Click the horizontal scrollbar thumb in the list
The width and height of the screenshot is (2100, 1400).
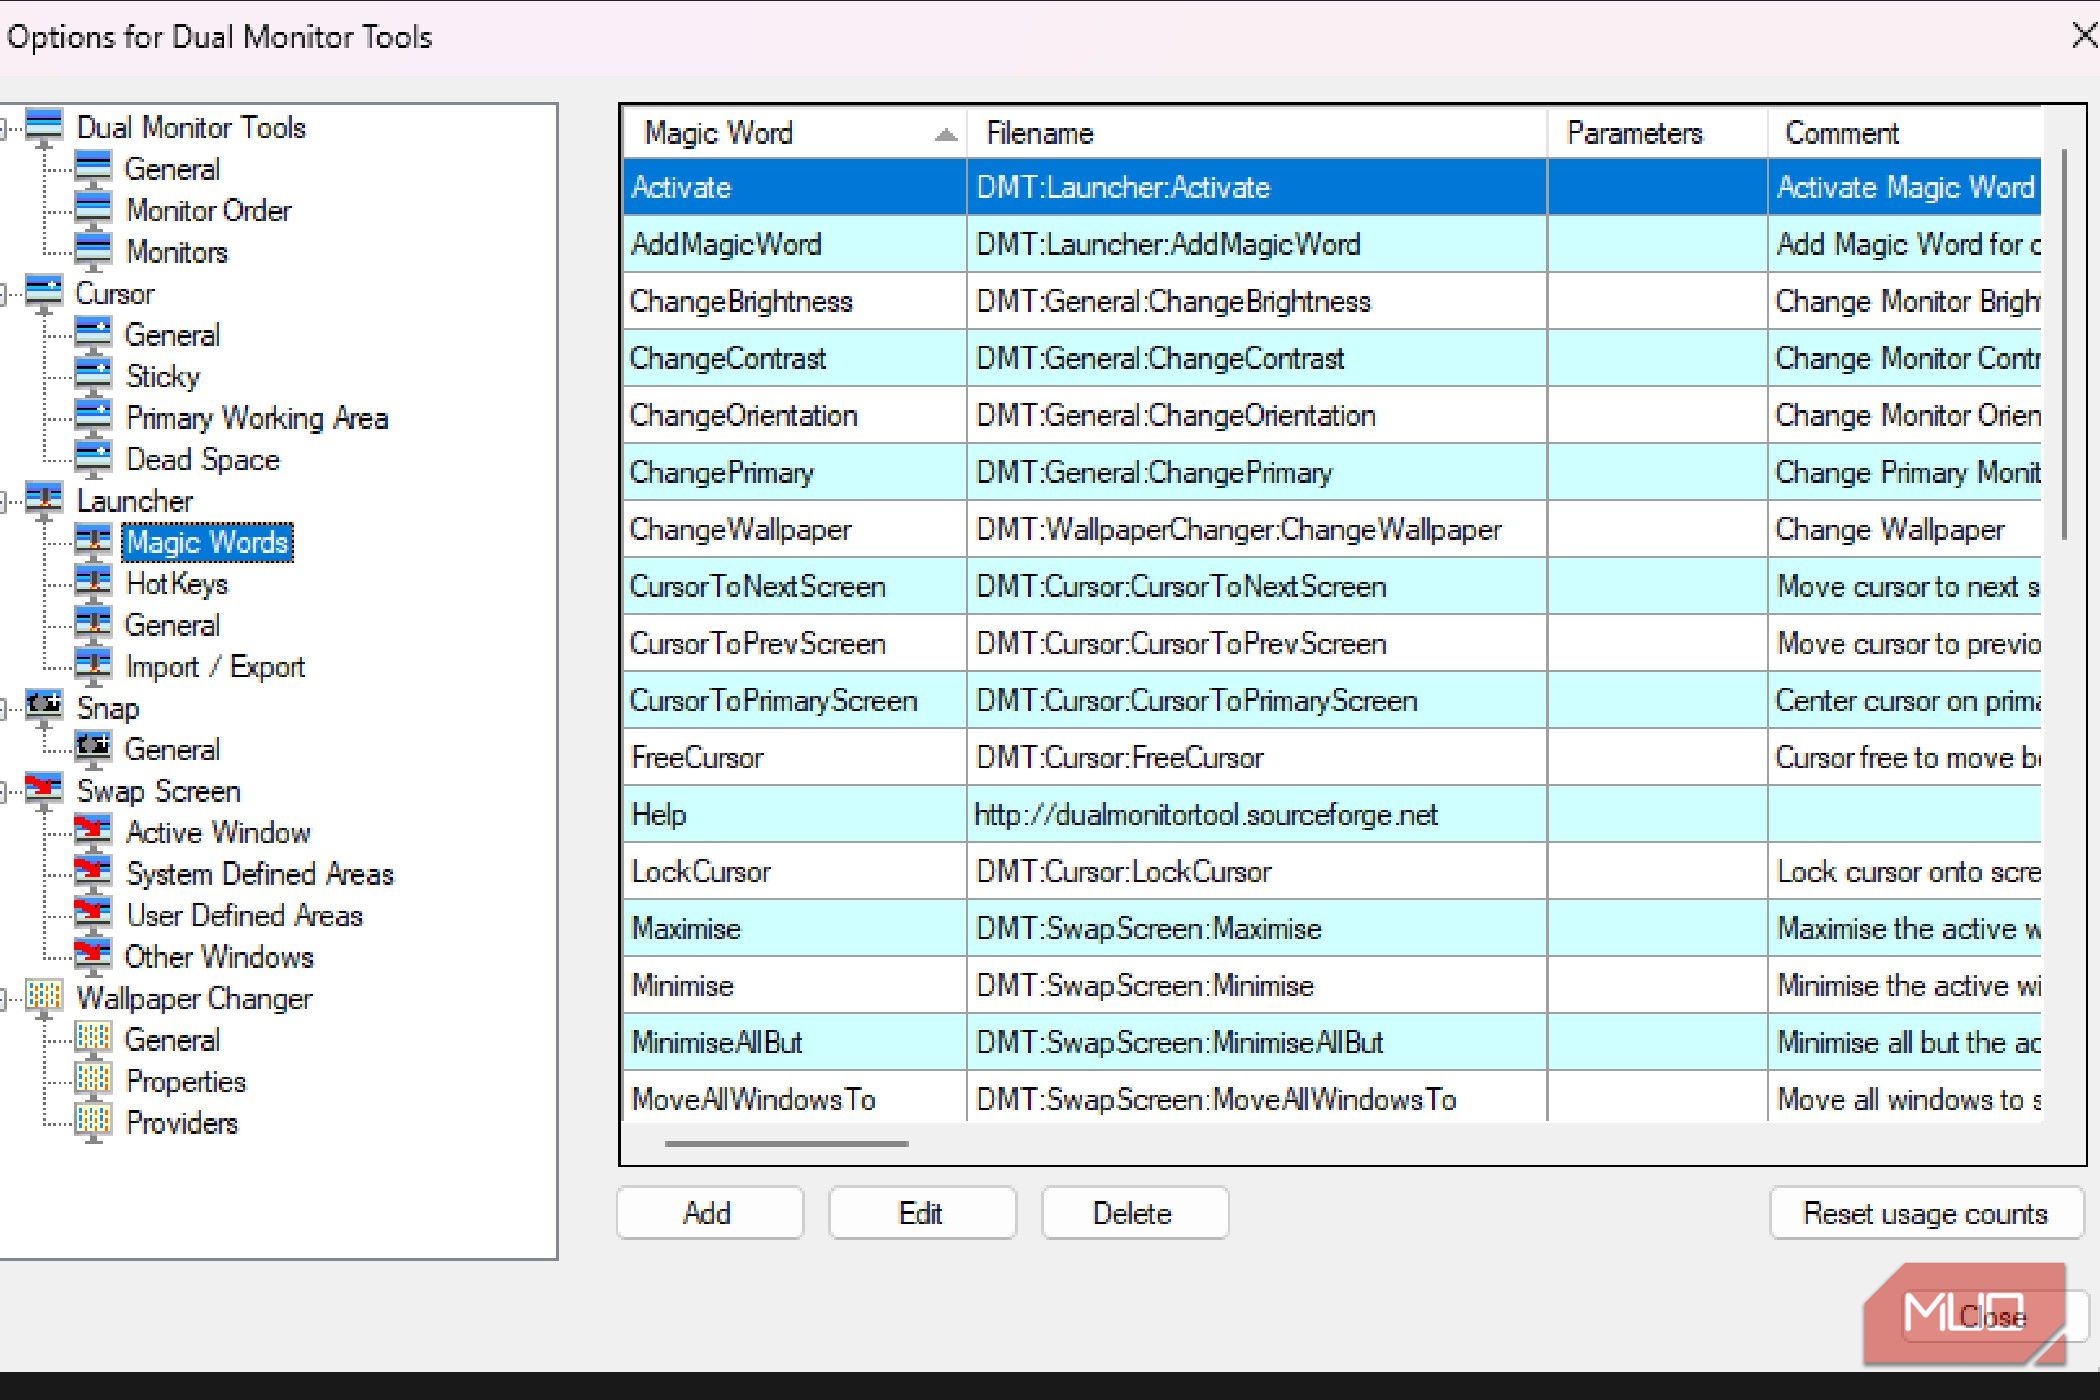point(786,1143)
